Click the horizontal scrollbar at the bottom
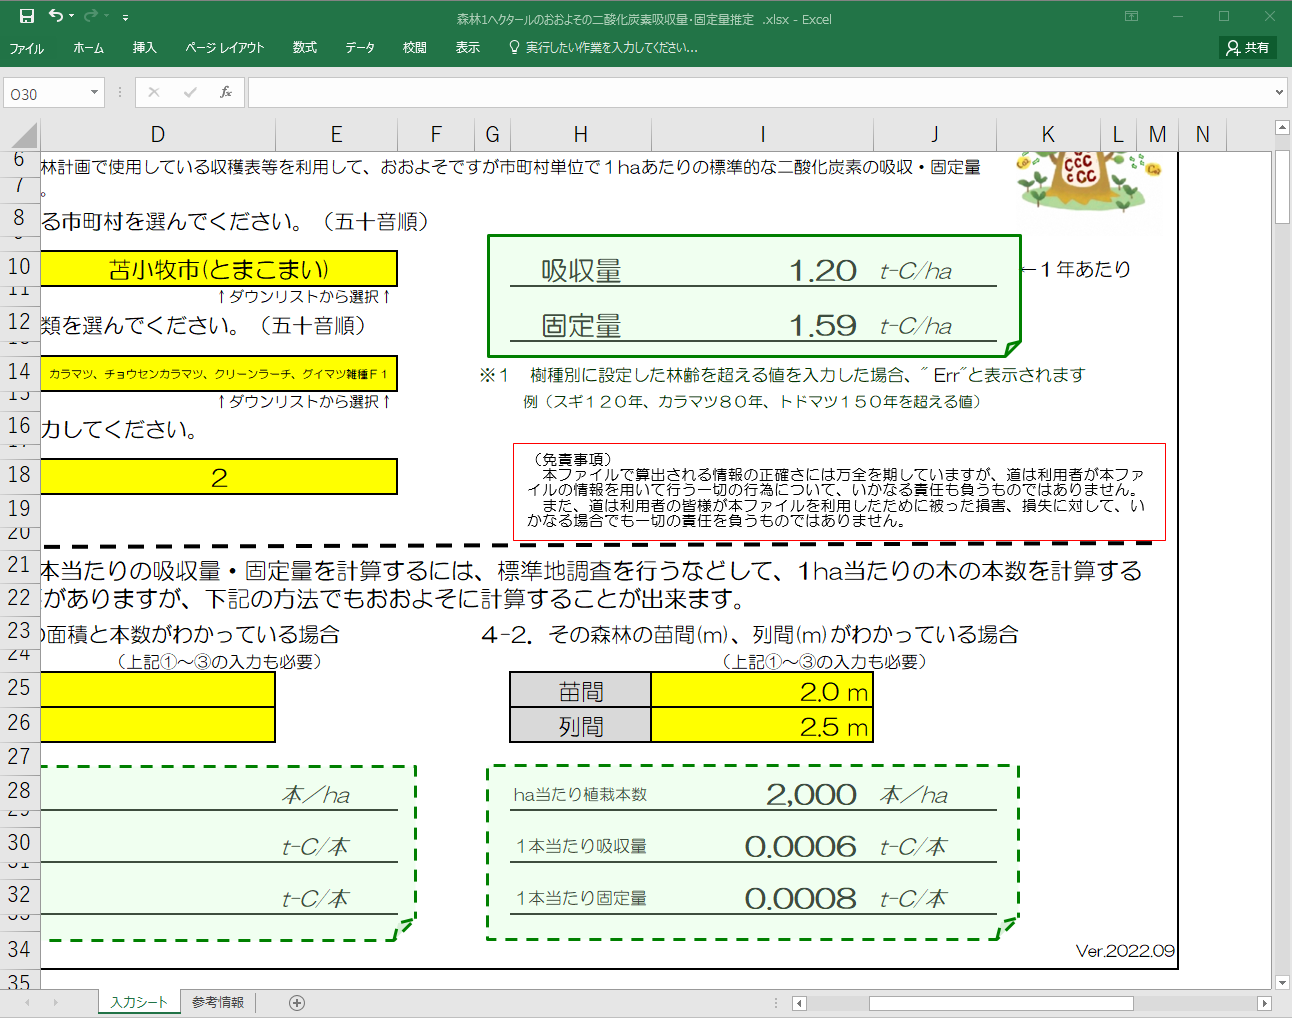1292x1018 pixels. (x=1000, y=1001)
